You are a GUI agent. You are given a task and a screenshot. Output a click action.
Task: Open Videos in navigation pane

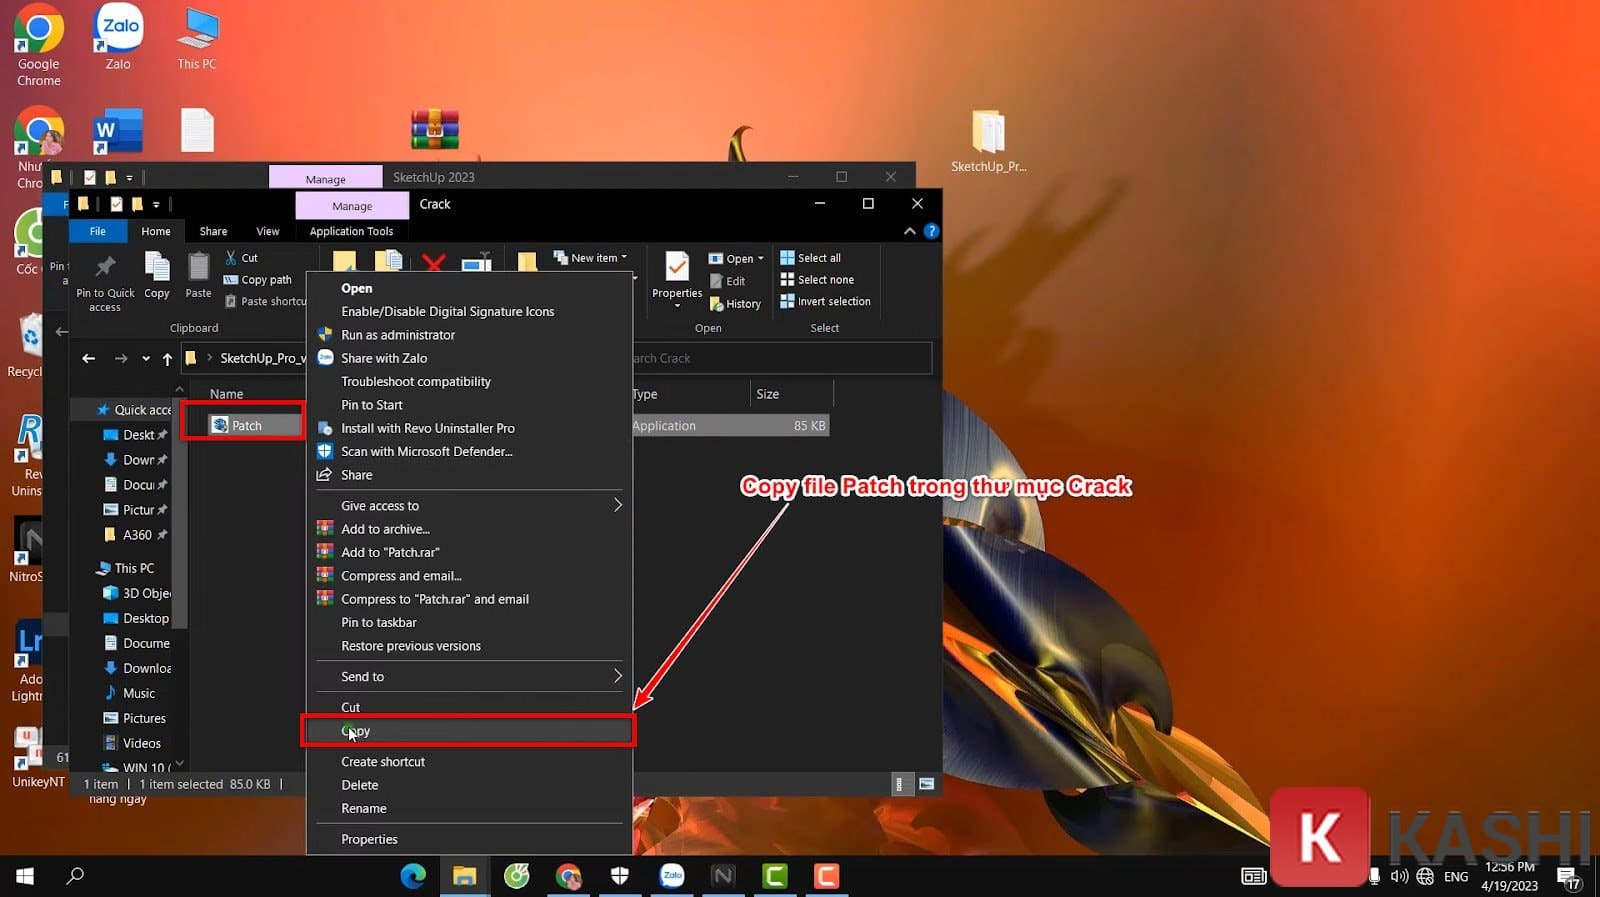(132, 743)
